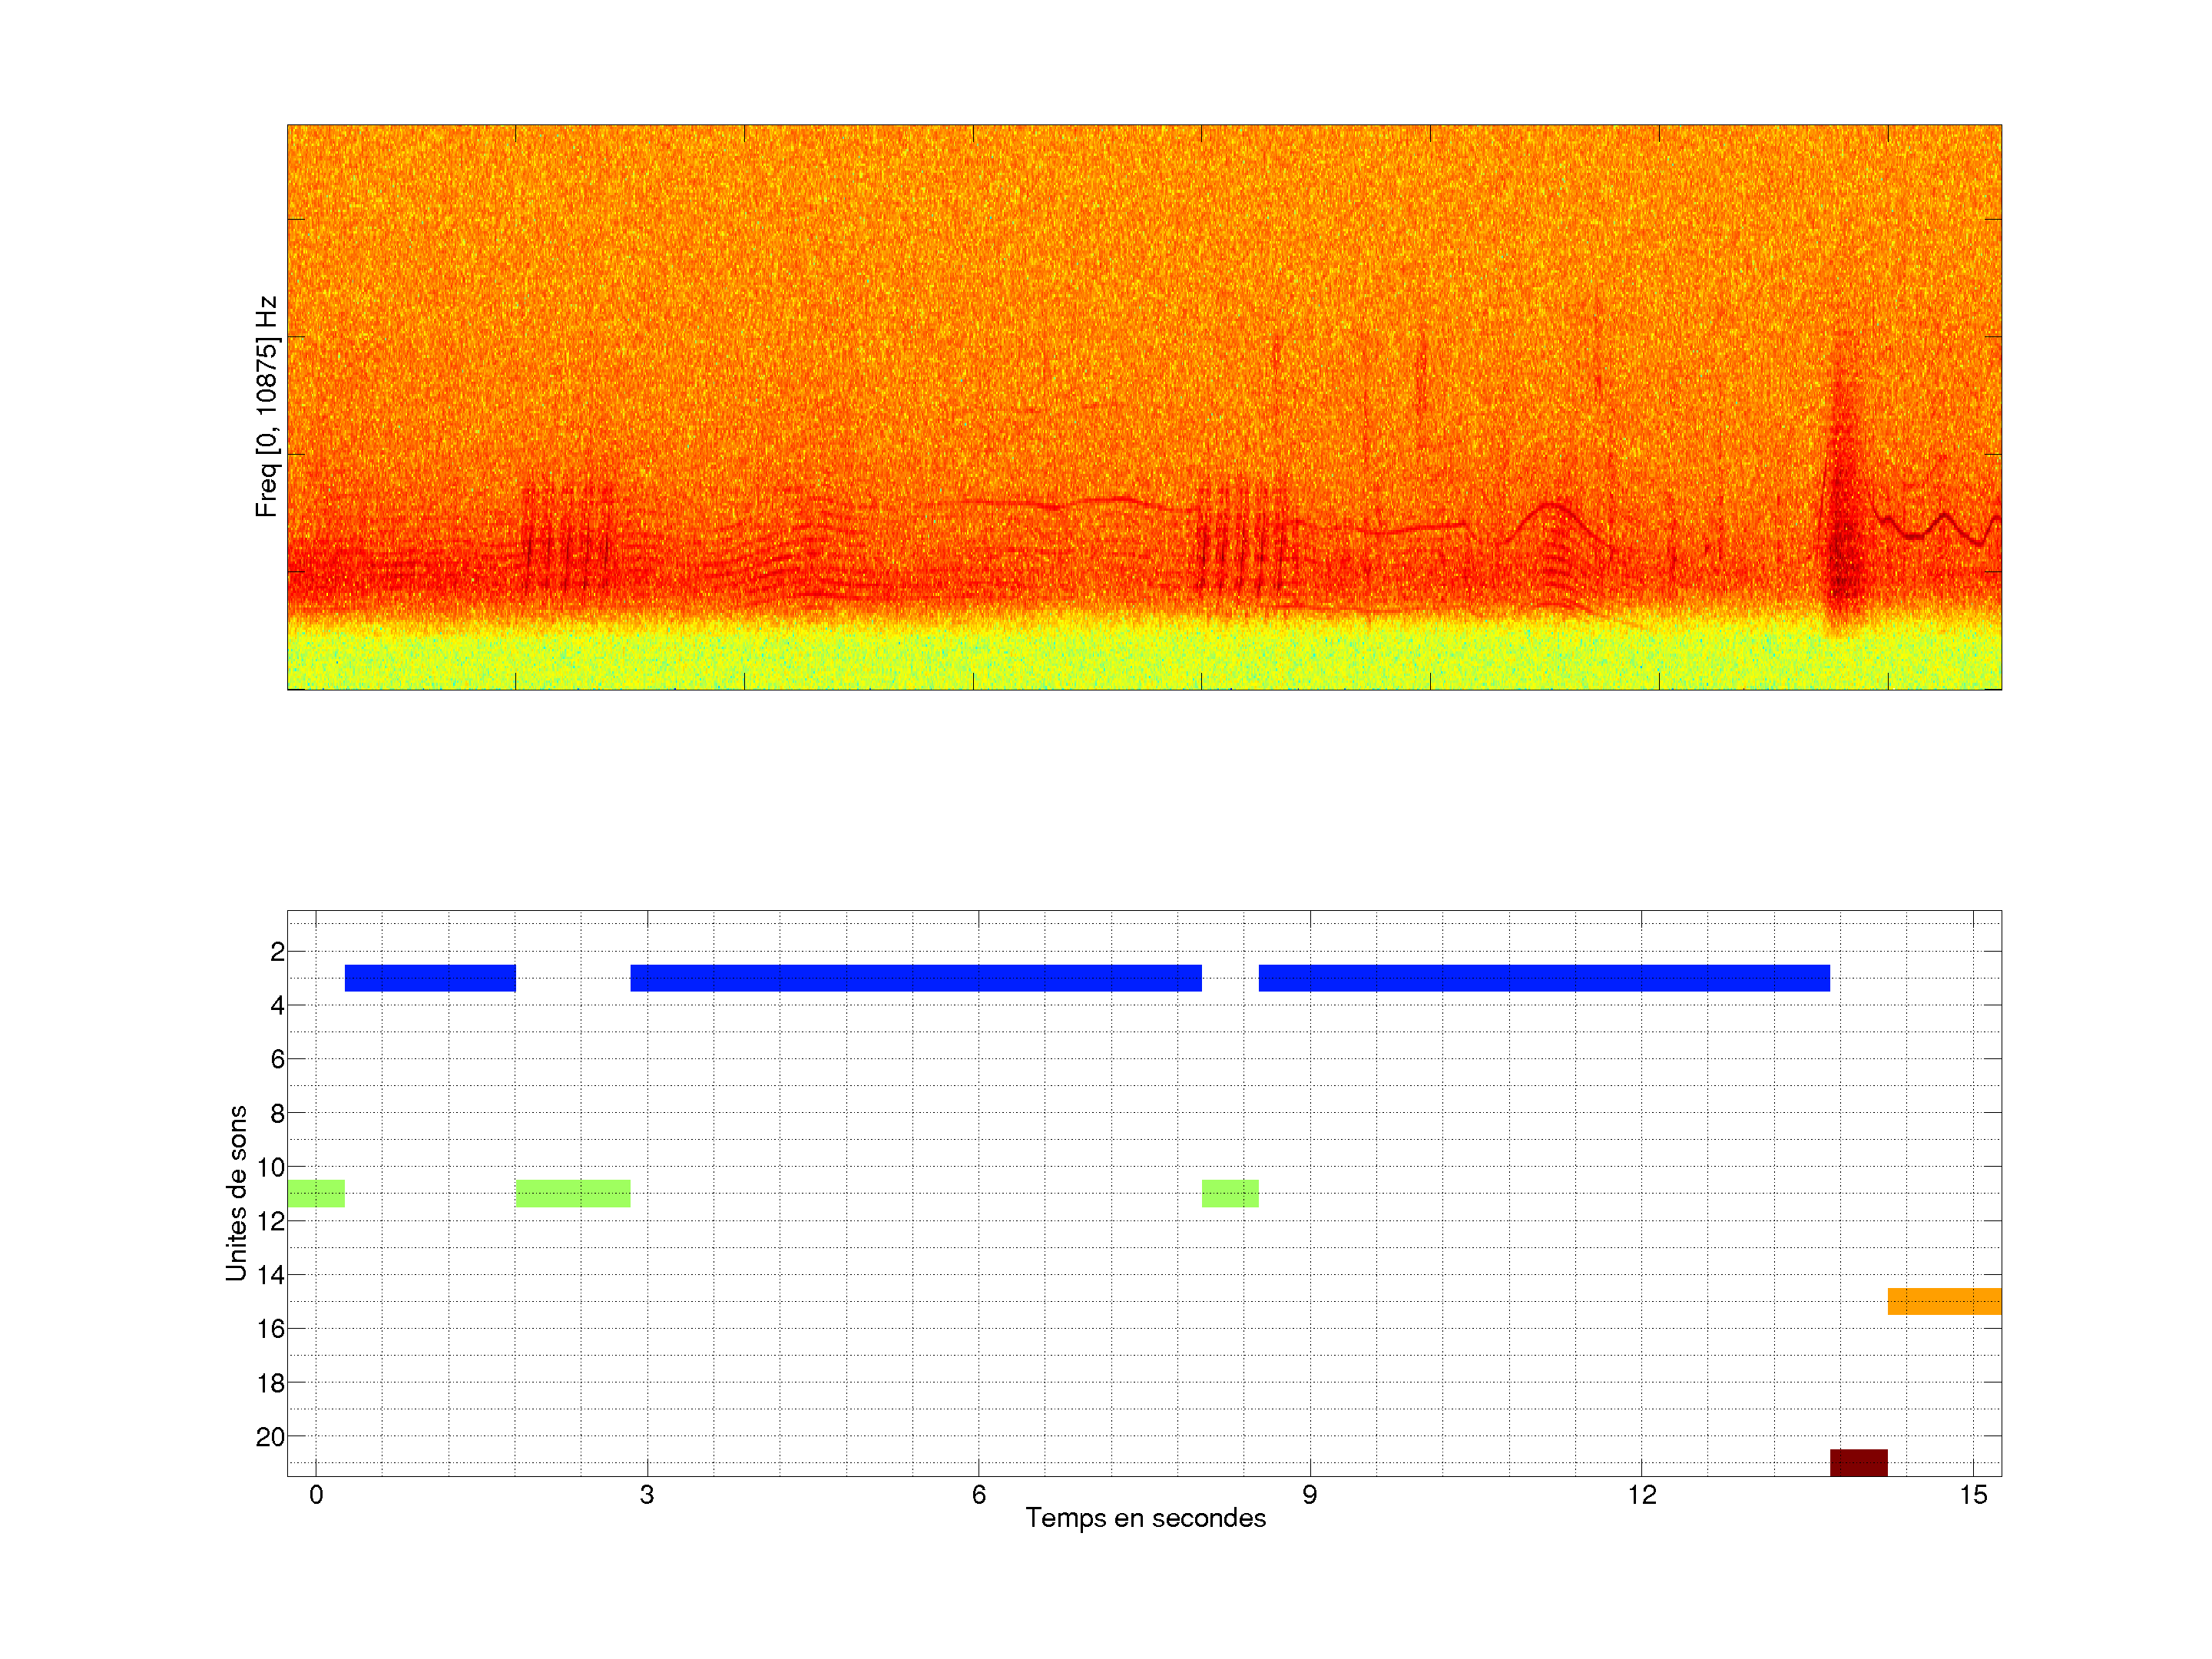Click the x-axis tick label 0

(x=316, y=1495)
